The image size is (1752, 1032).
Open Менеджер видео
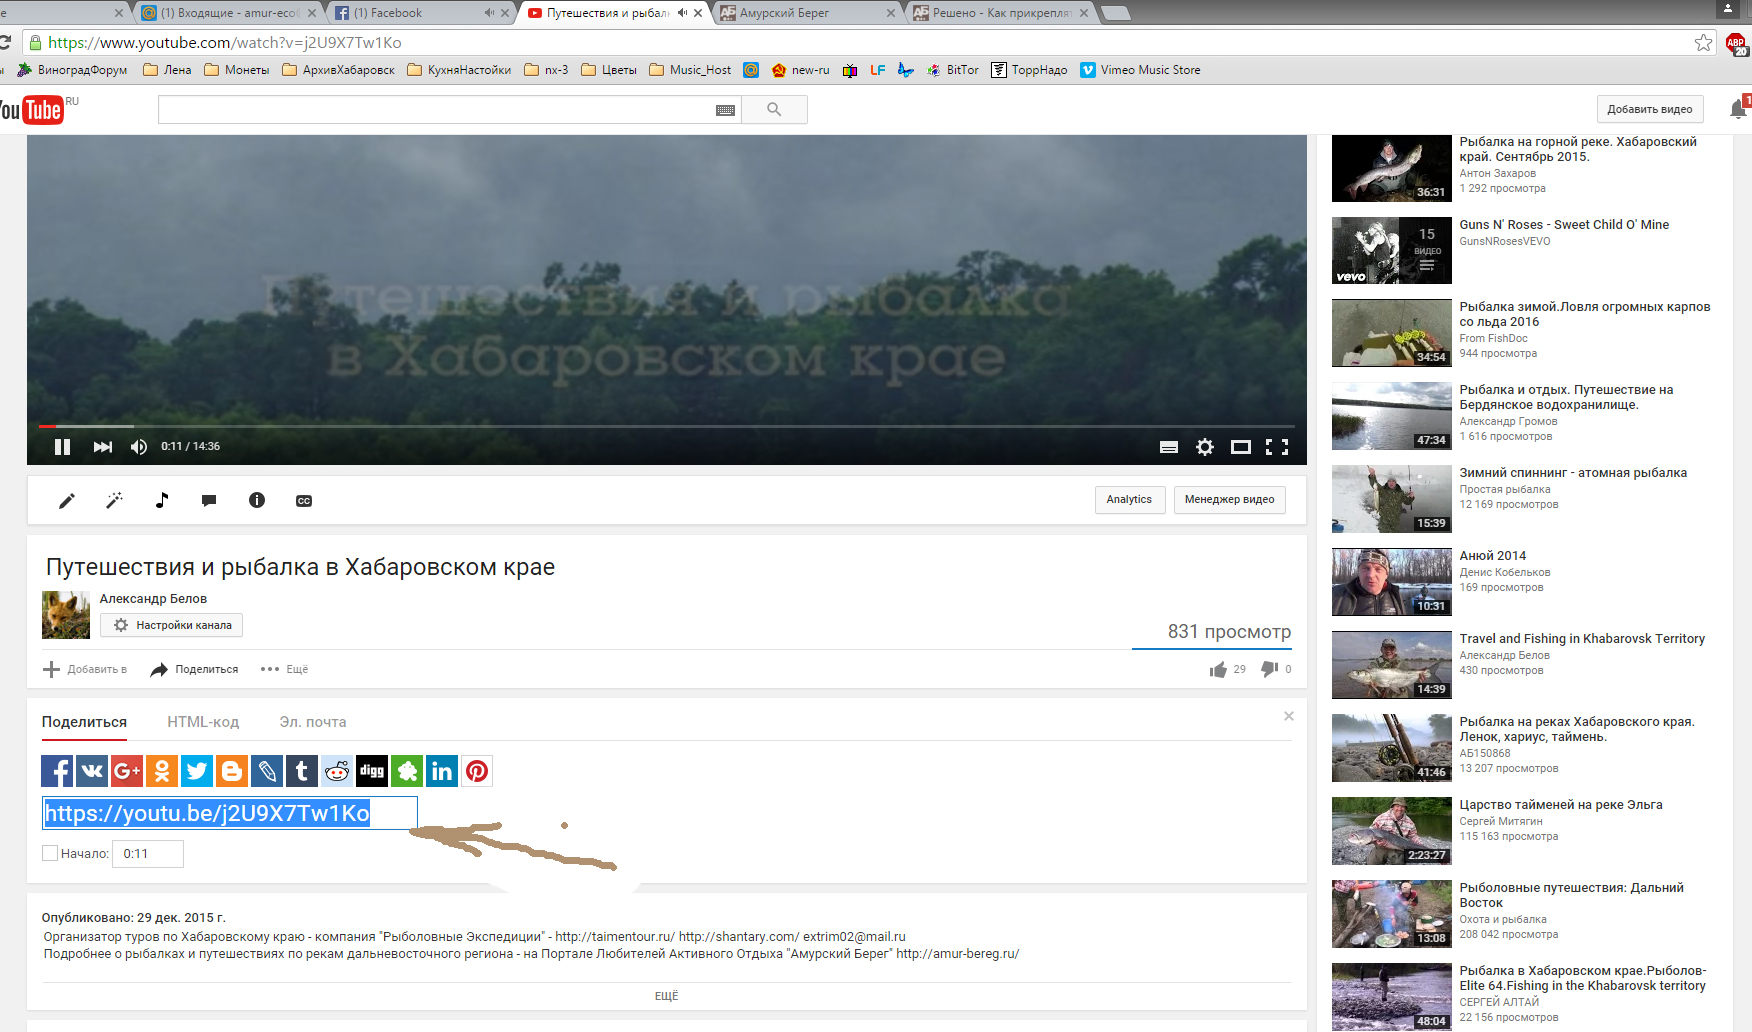point(1229,500)
